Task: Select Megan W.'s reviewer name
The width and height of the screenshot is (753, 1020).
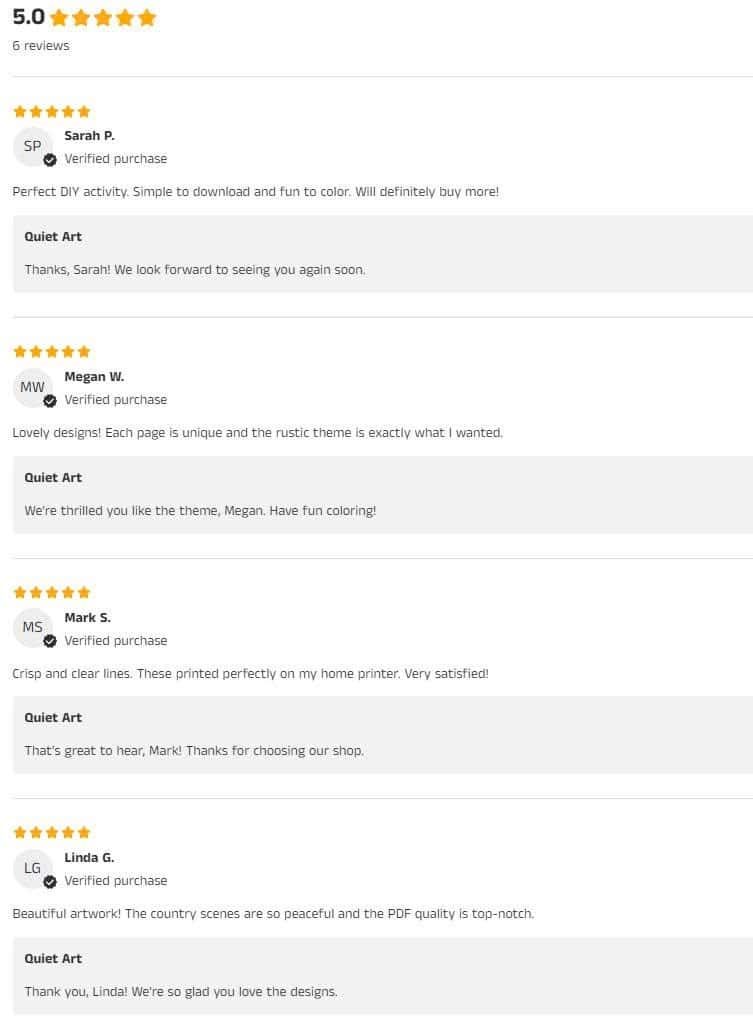Action: pos(94,376)
